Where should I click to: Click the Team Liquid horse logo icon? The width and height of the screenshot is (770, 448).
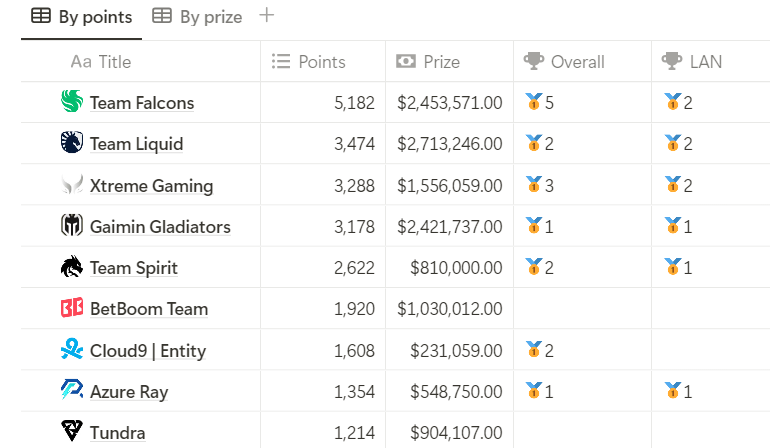click(72, 142)
